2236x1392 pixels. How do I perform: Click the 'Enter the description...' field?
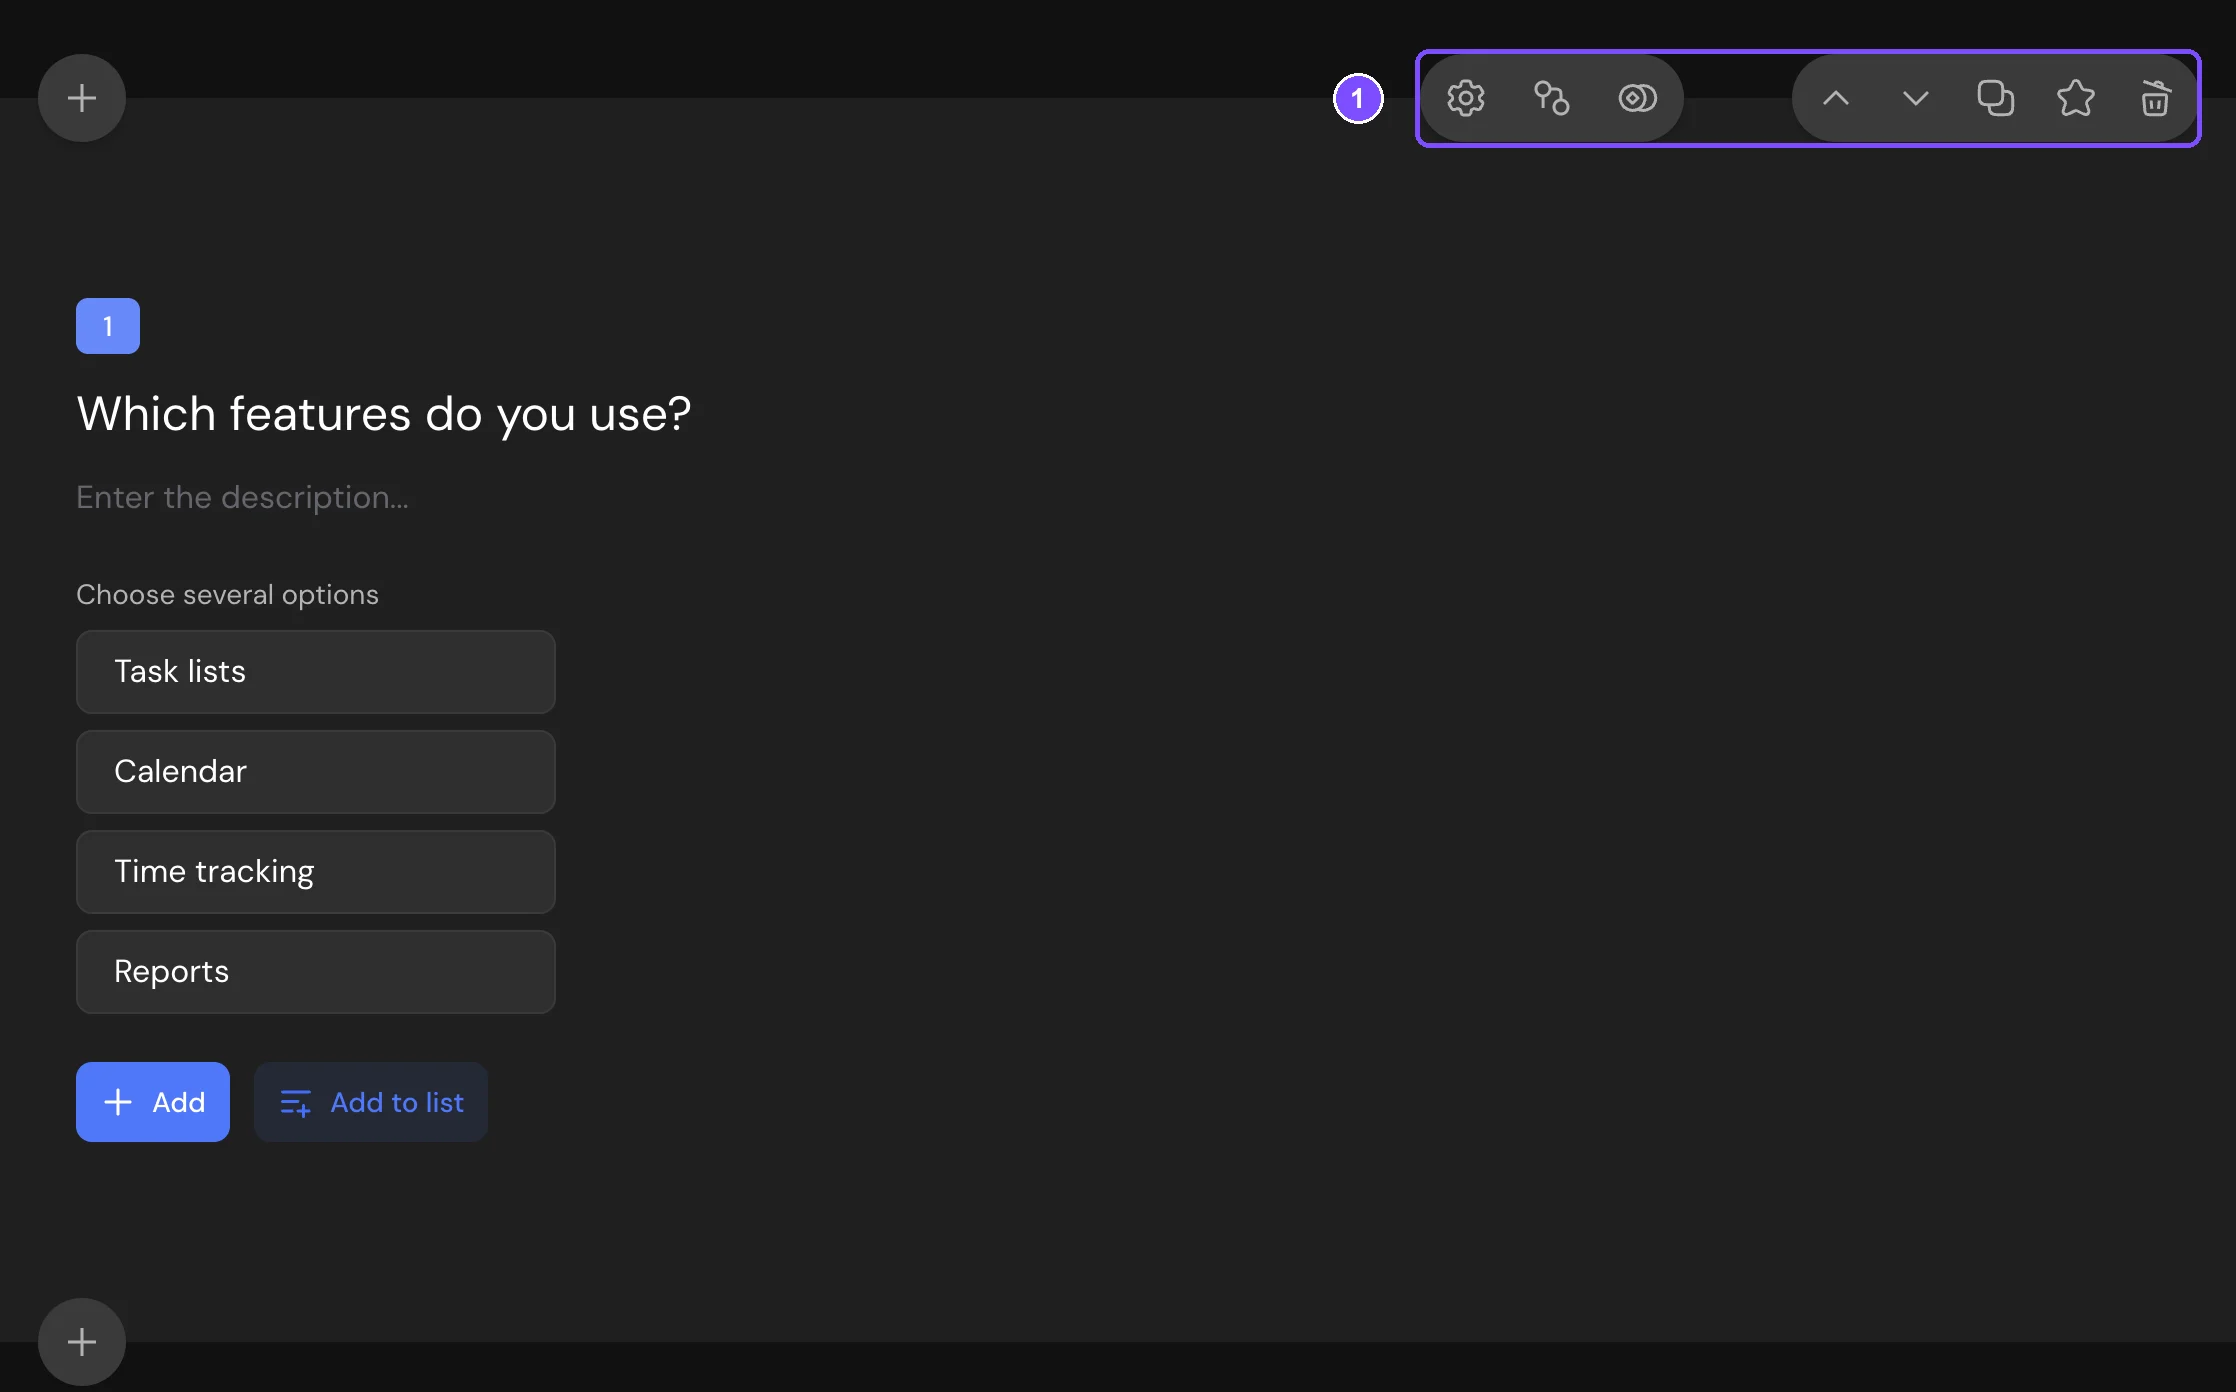click(x=242, y=497)
